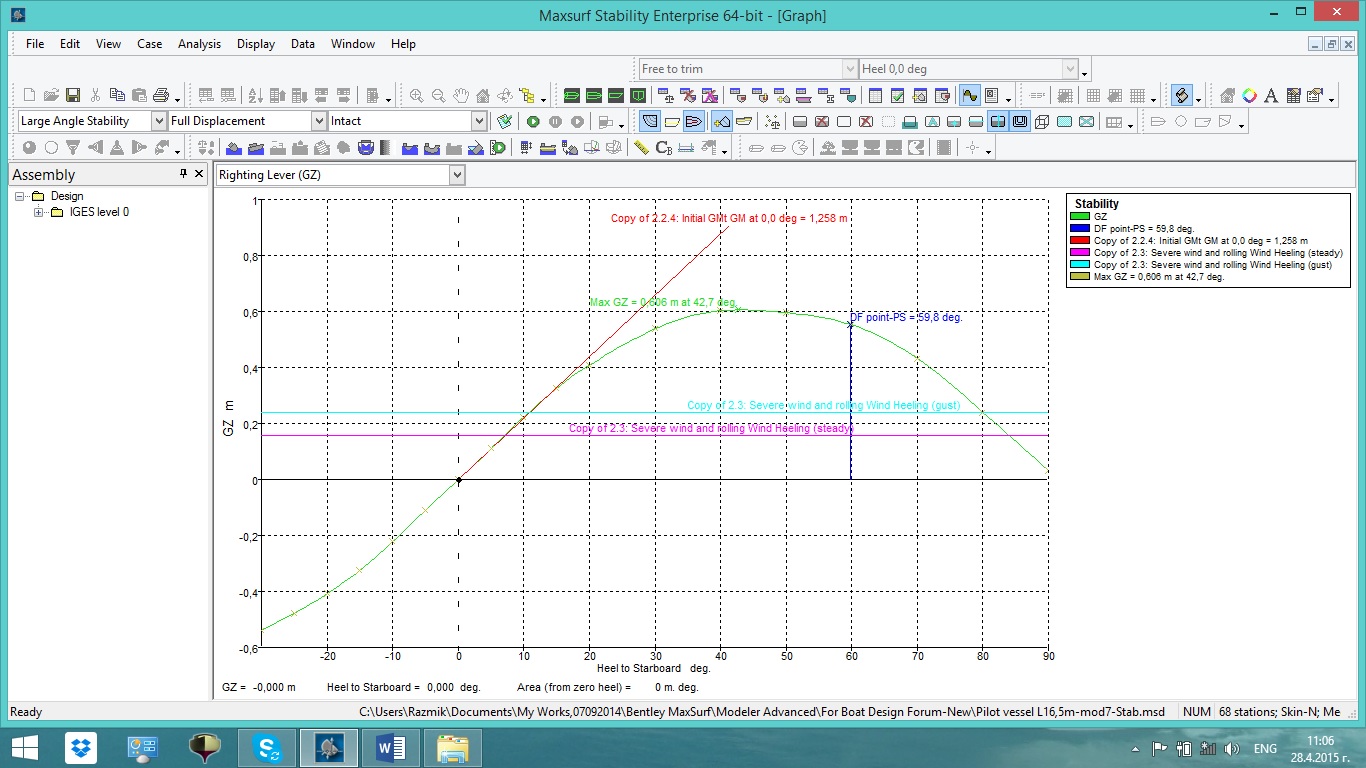Open the Righting Lever (GZ) graph dropdown
Screen dimensions: 1366x768
pyautogui.click(x=457, y=175)
